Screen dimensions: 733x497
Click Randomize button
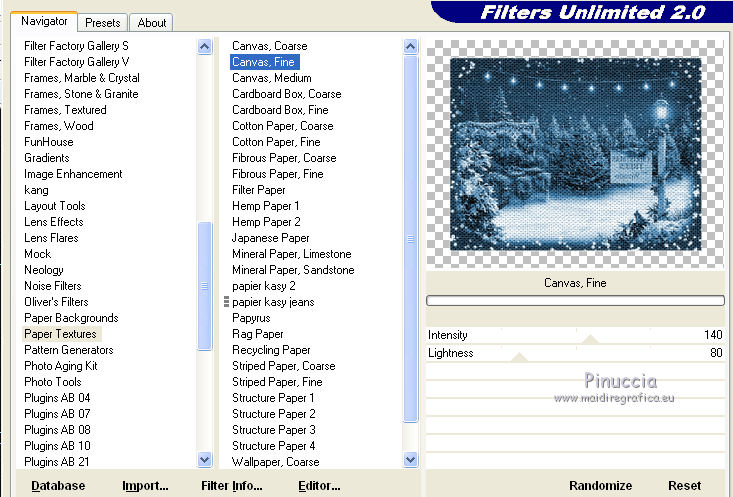[600, 486]
